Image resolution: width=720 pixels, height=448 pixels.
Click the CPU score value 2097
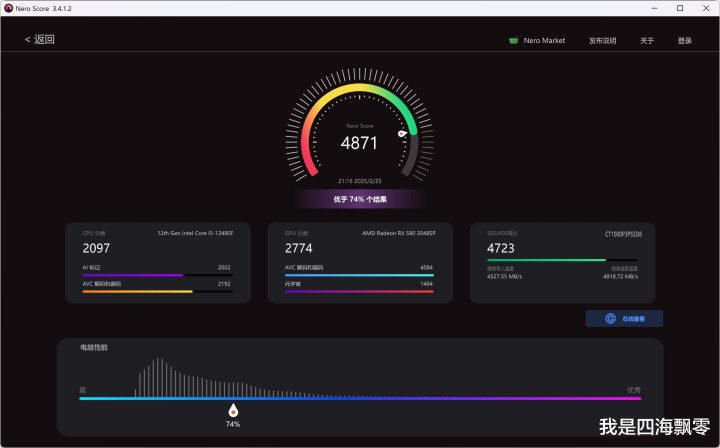(x=96, y=248)
